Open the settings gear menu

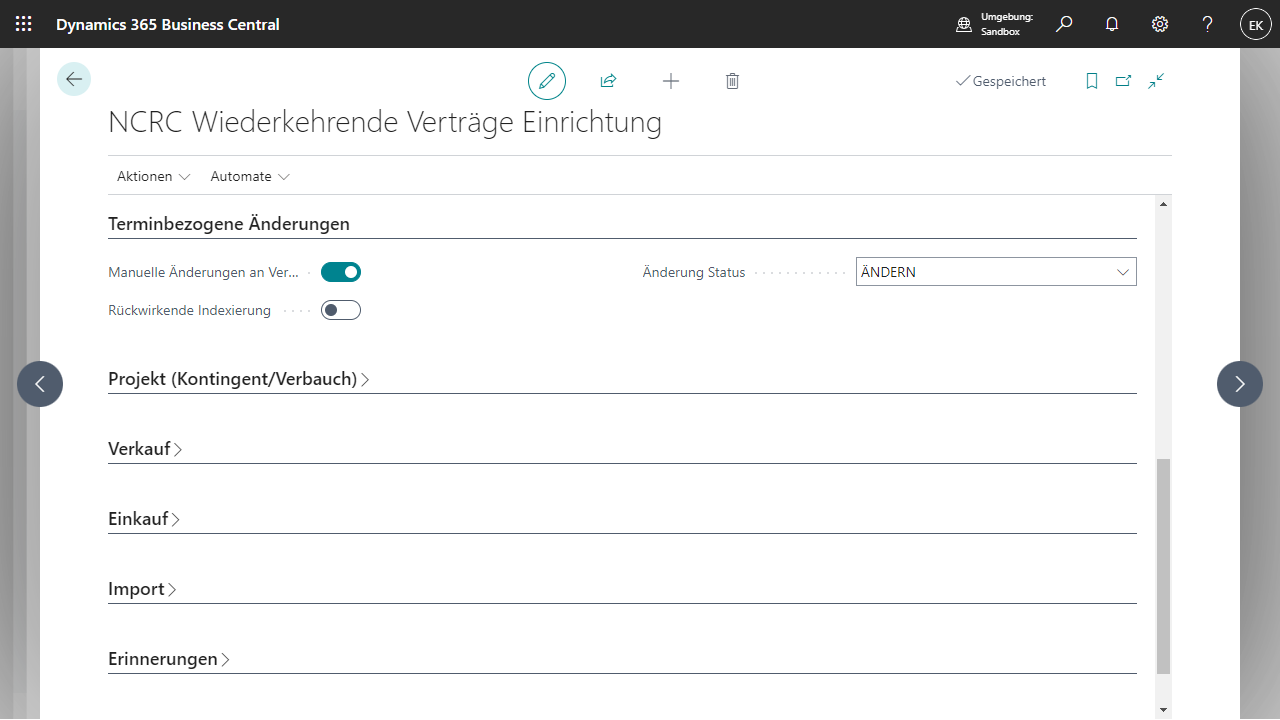(x=1160, y=24)
